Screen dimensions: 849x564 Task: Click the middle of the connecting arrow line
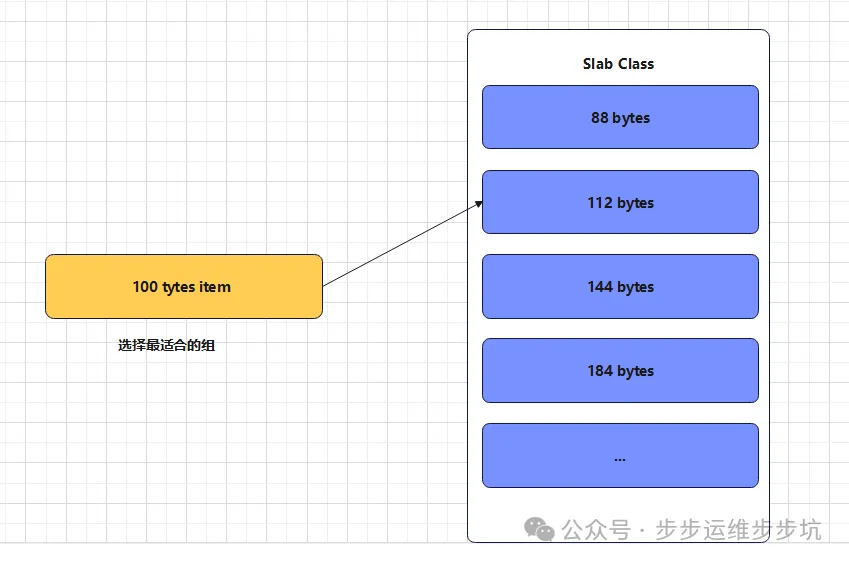pyautogui.click(x=402, y=245)
